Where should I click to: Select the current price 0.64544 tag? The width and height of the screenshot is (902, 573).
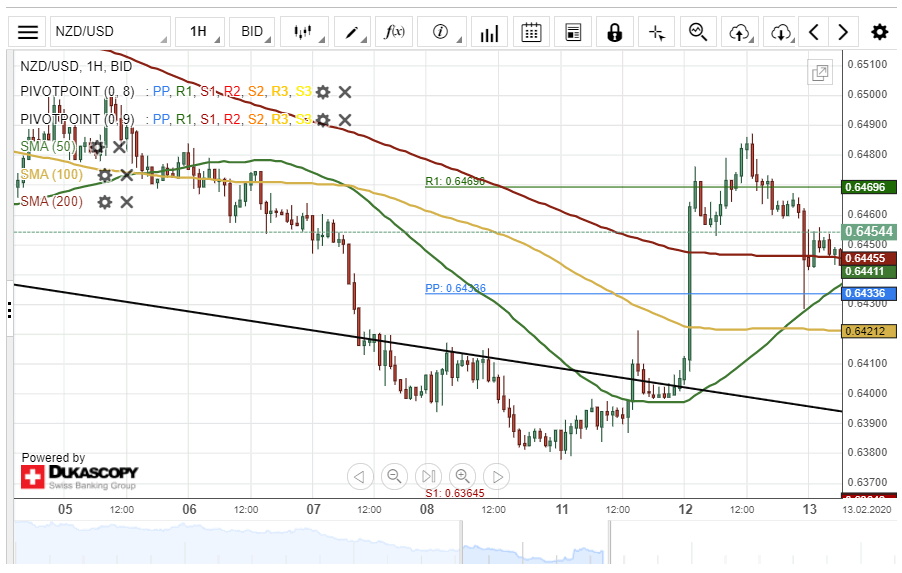(869, 231)
